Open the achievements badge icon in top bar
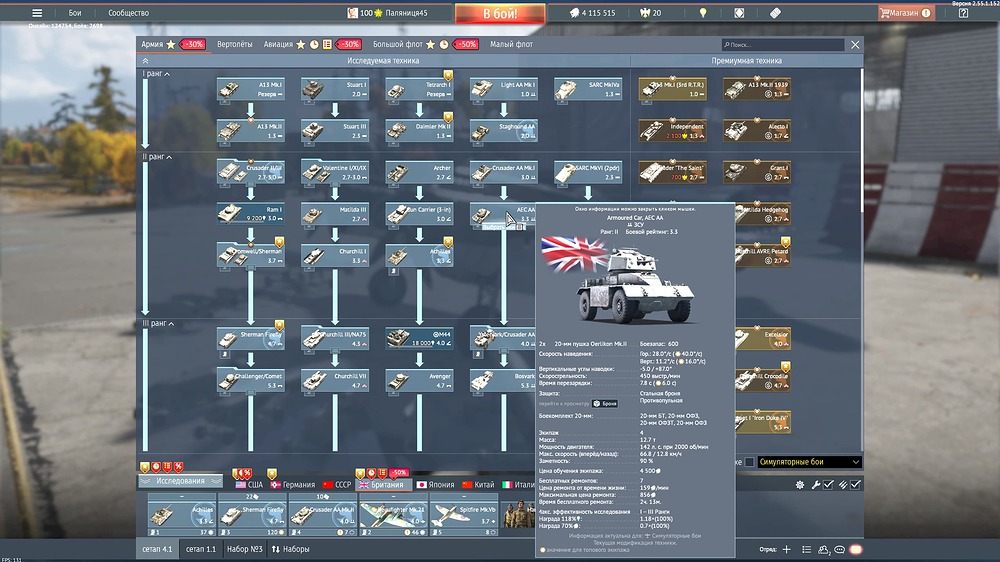 coord(739,13)
